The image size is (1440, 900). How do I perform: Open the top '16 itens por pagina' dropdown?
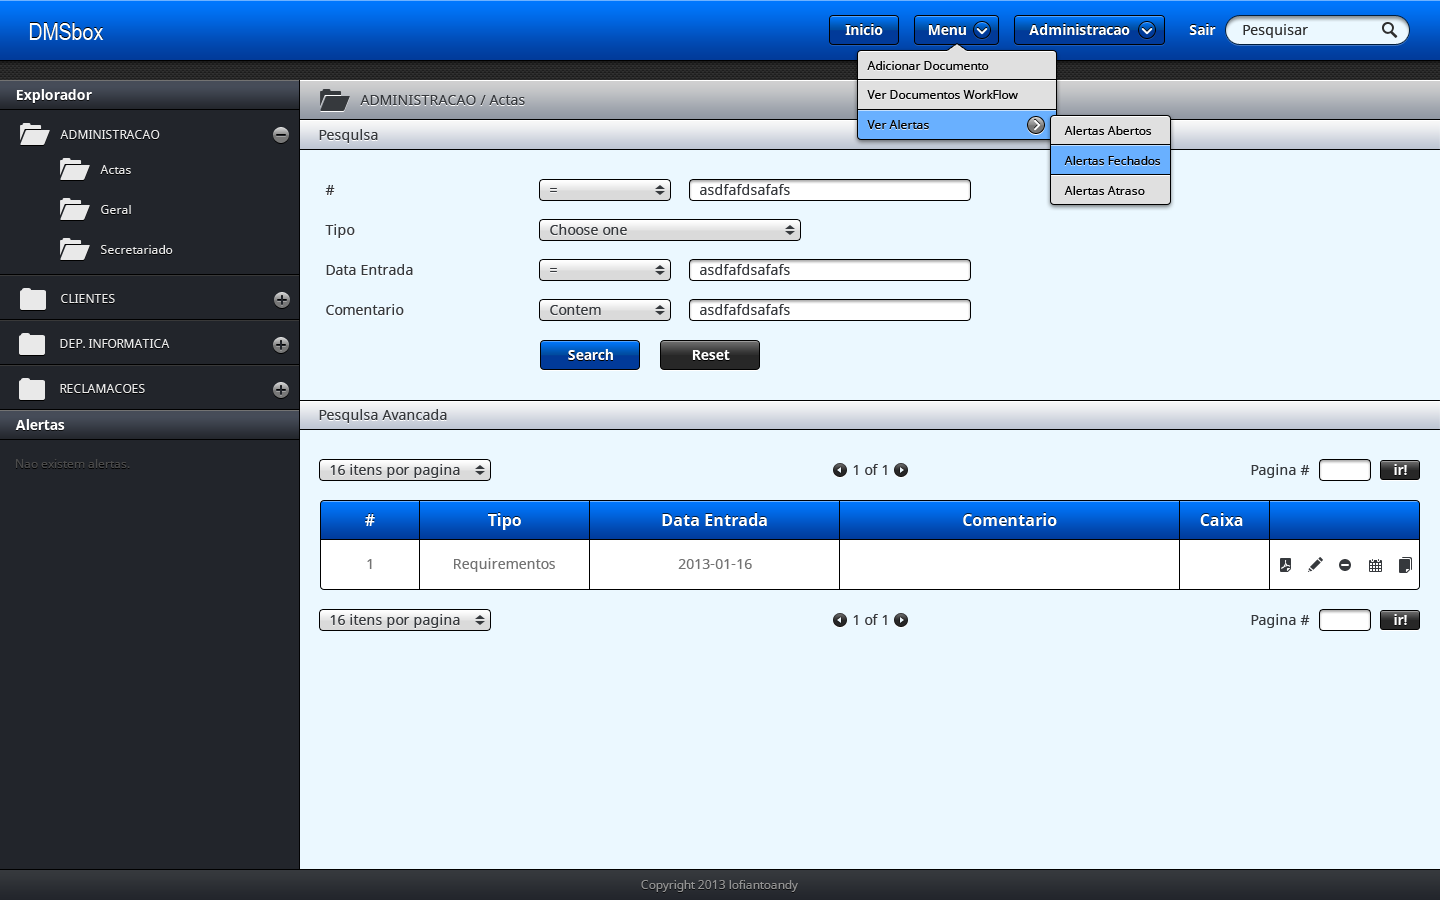(x=405, y=470)
